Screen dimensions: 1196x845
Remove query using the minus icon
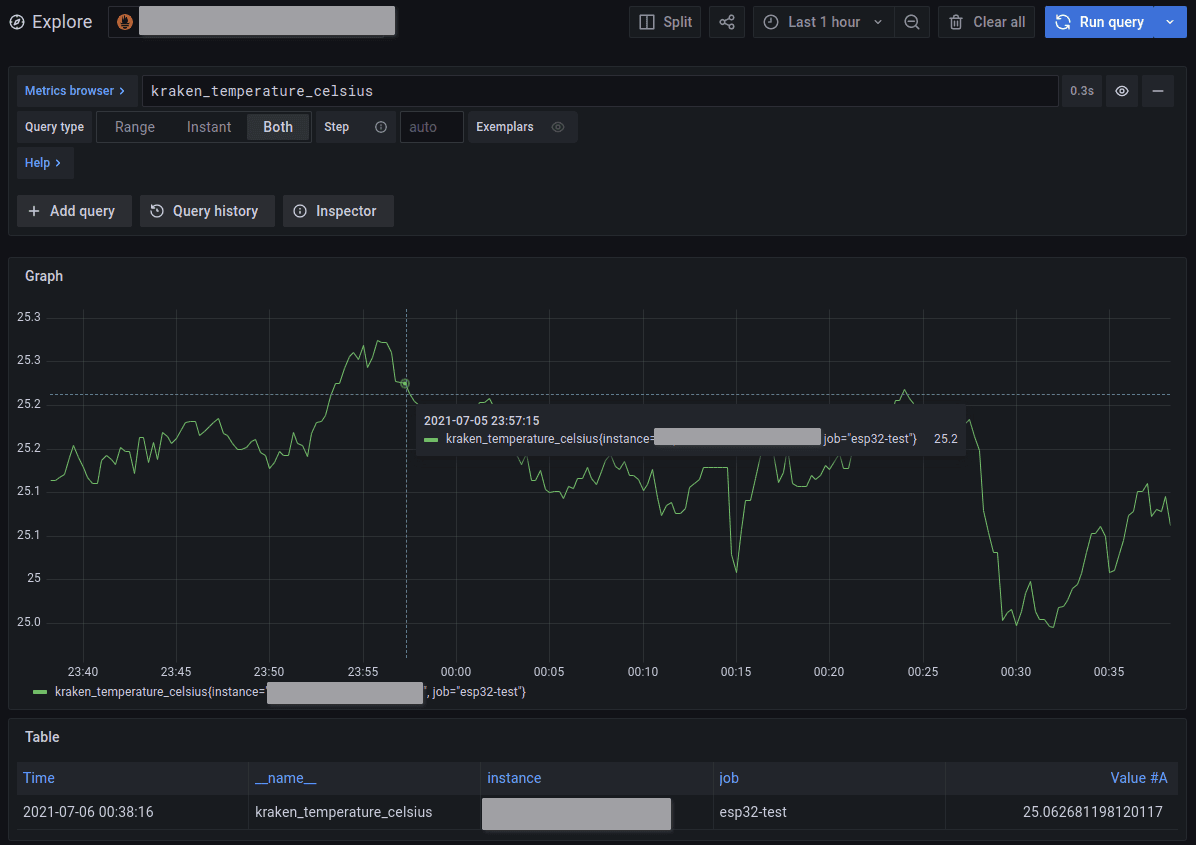click(1158, 91)
